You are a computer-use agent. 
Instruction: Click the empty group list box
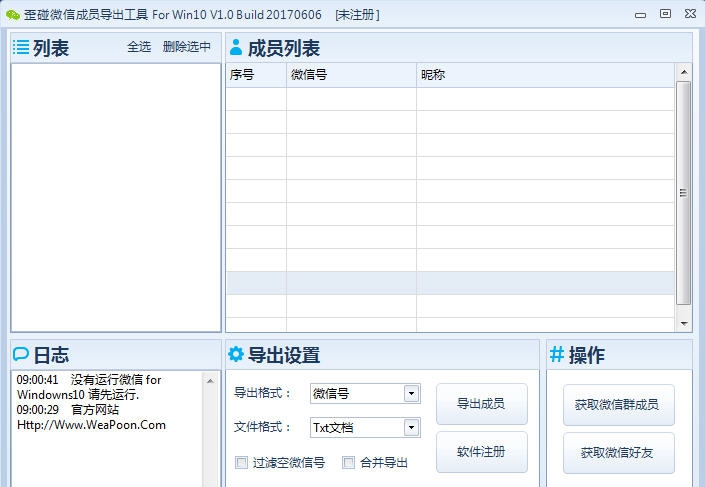[x=116, y=197]
